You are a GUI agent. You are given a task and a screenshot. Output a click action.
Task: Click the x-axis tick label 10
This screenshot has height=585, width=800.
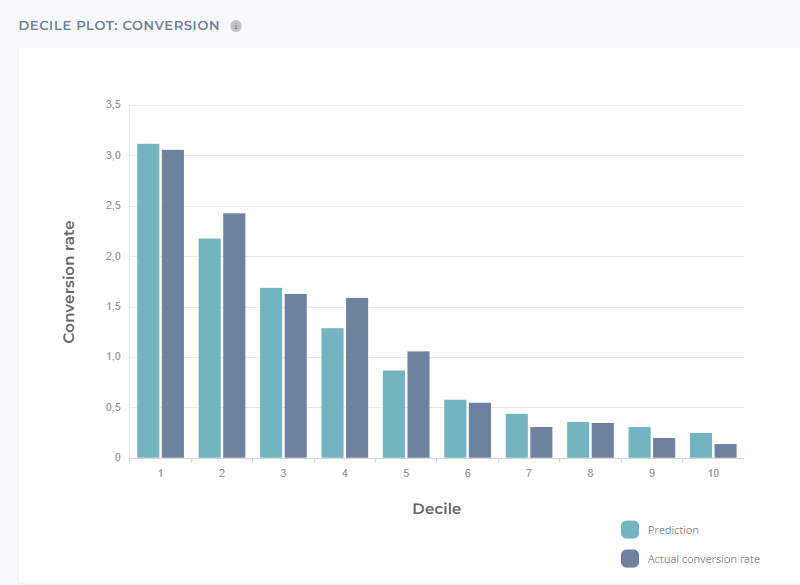click(x=713, y=473)
